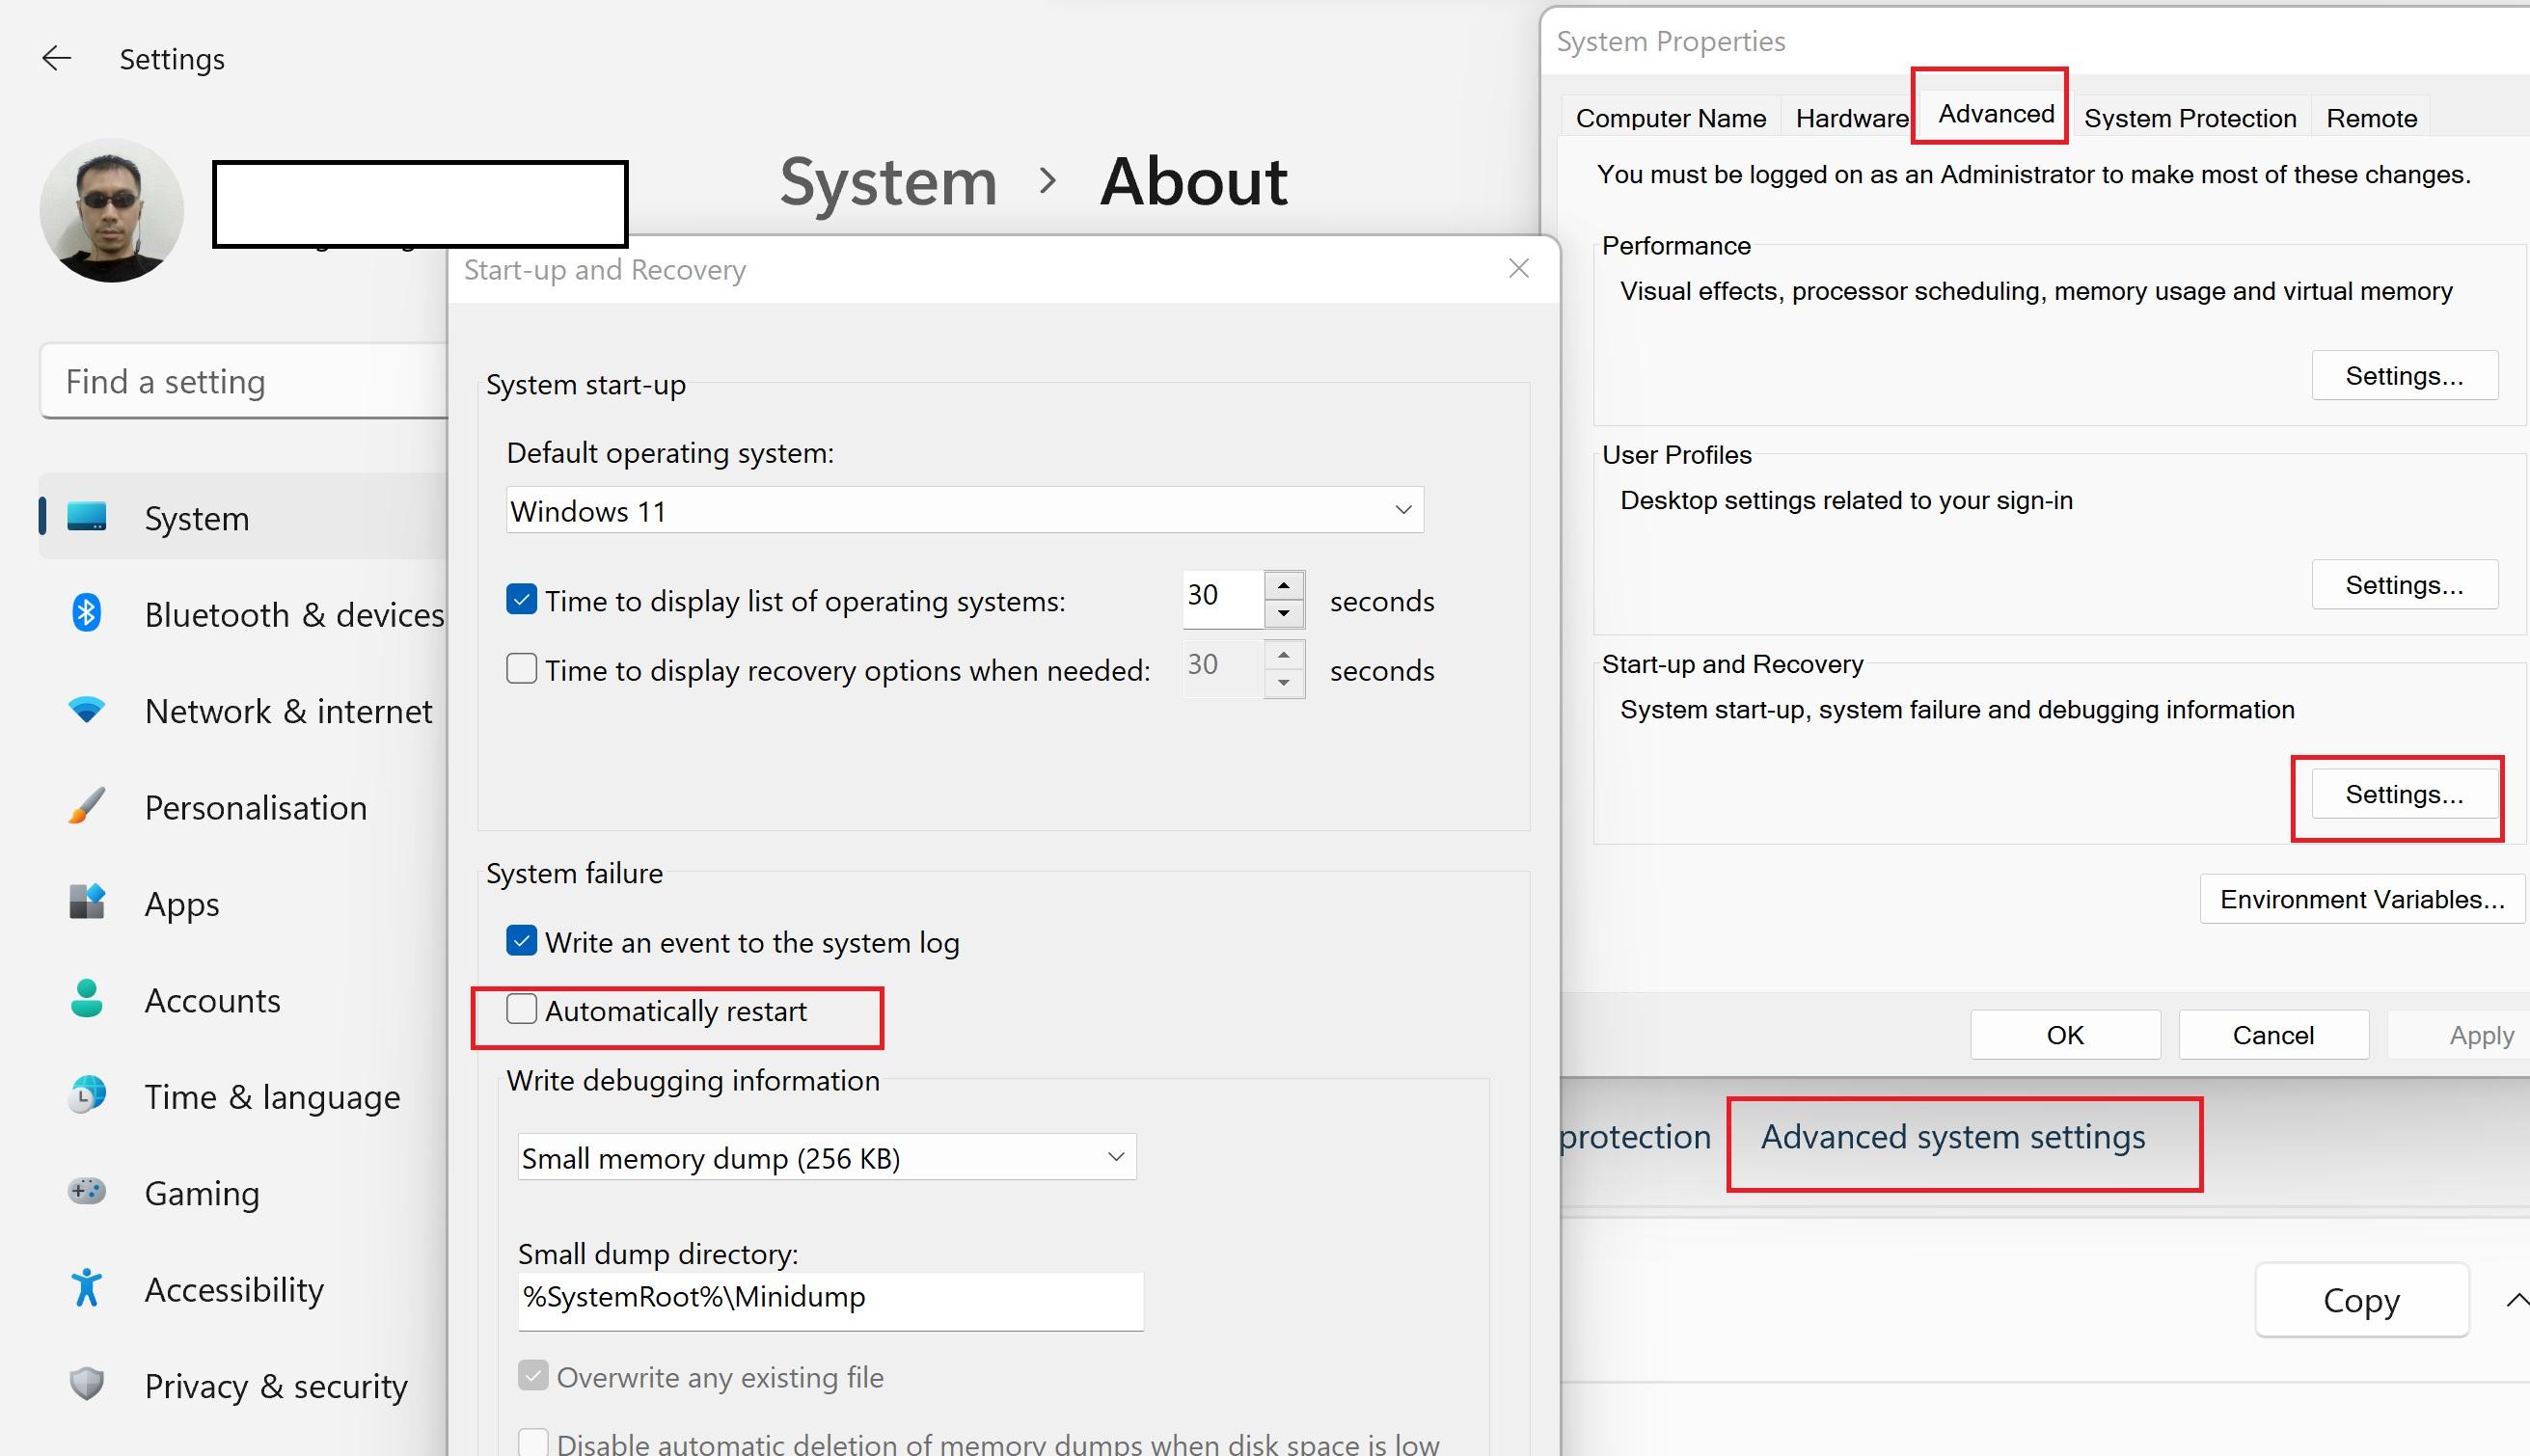Select the Gaming controller icon
Screen dimensions: 2530x1456
(87, 1191)
